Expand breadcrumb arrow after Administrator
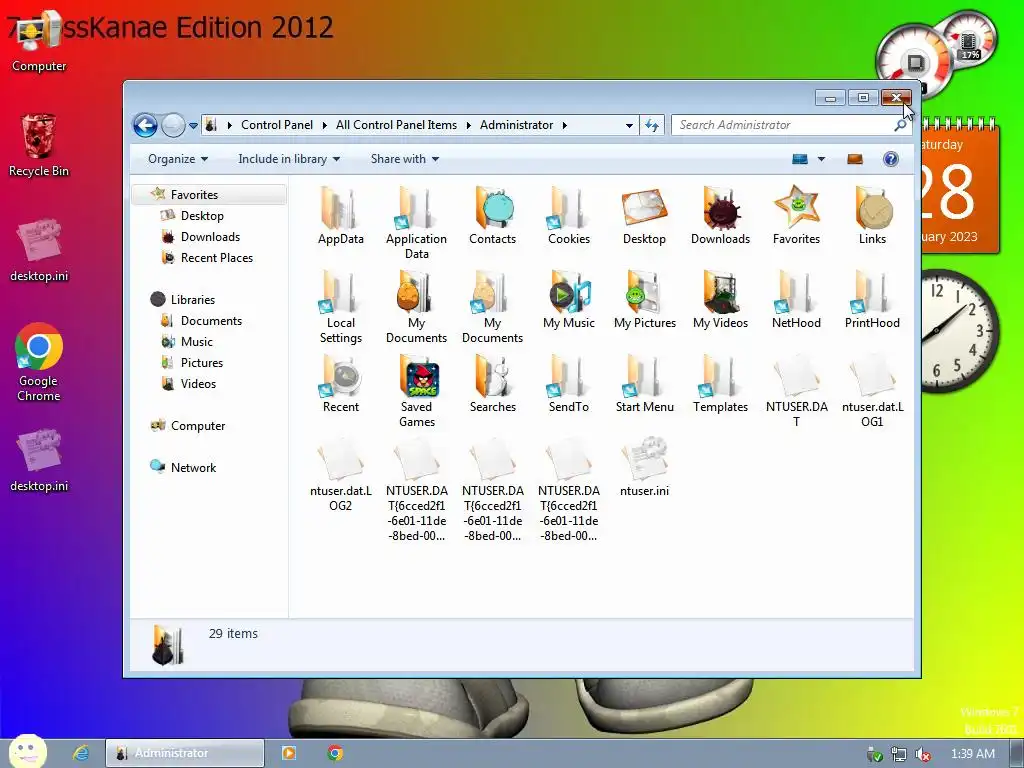1024x768 pixels. click(564, 125)
